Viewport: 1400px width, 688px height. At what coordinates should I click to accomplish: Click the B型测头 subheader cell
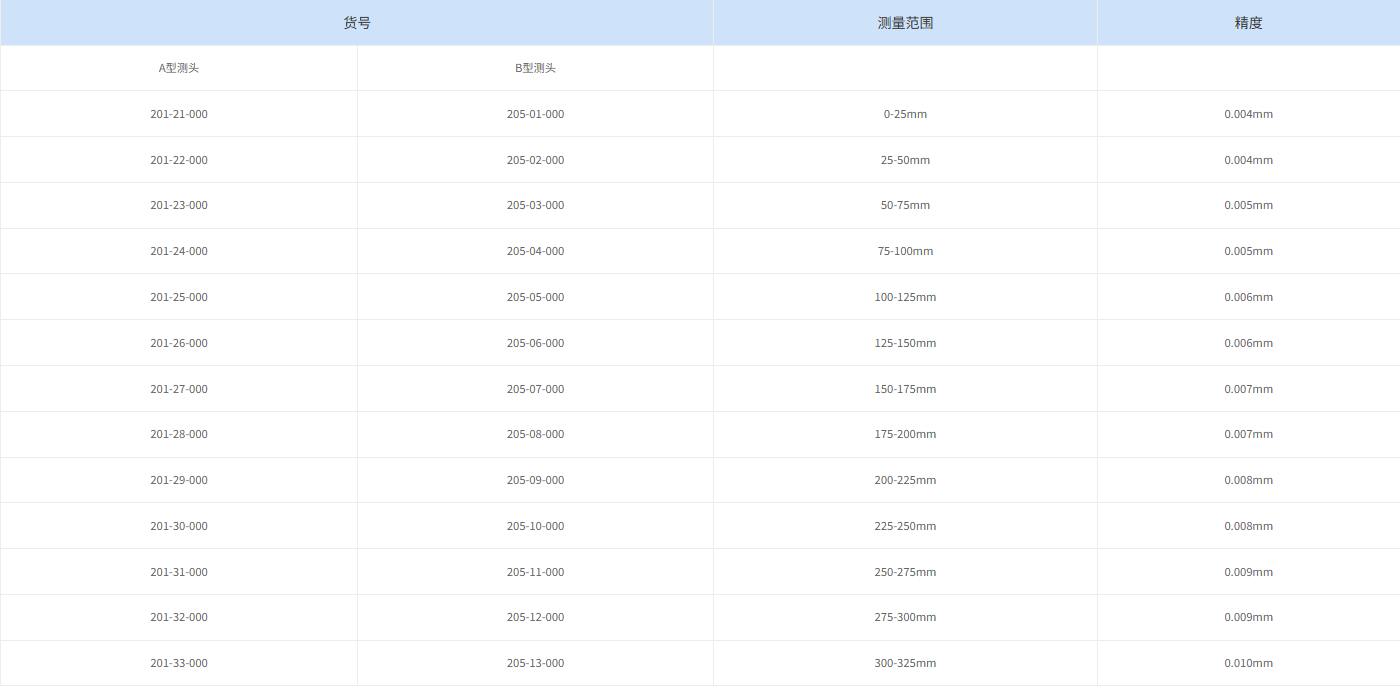pos(534,67)
